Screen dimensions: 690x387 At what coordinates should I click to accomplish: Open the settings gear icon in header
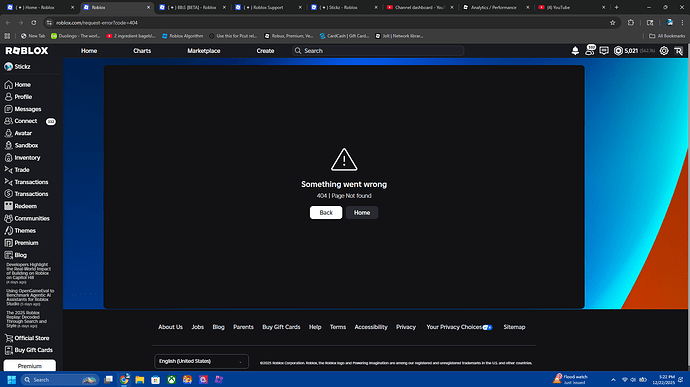click(x=664, y=51)
